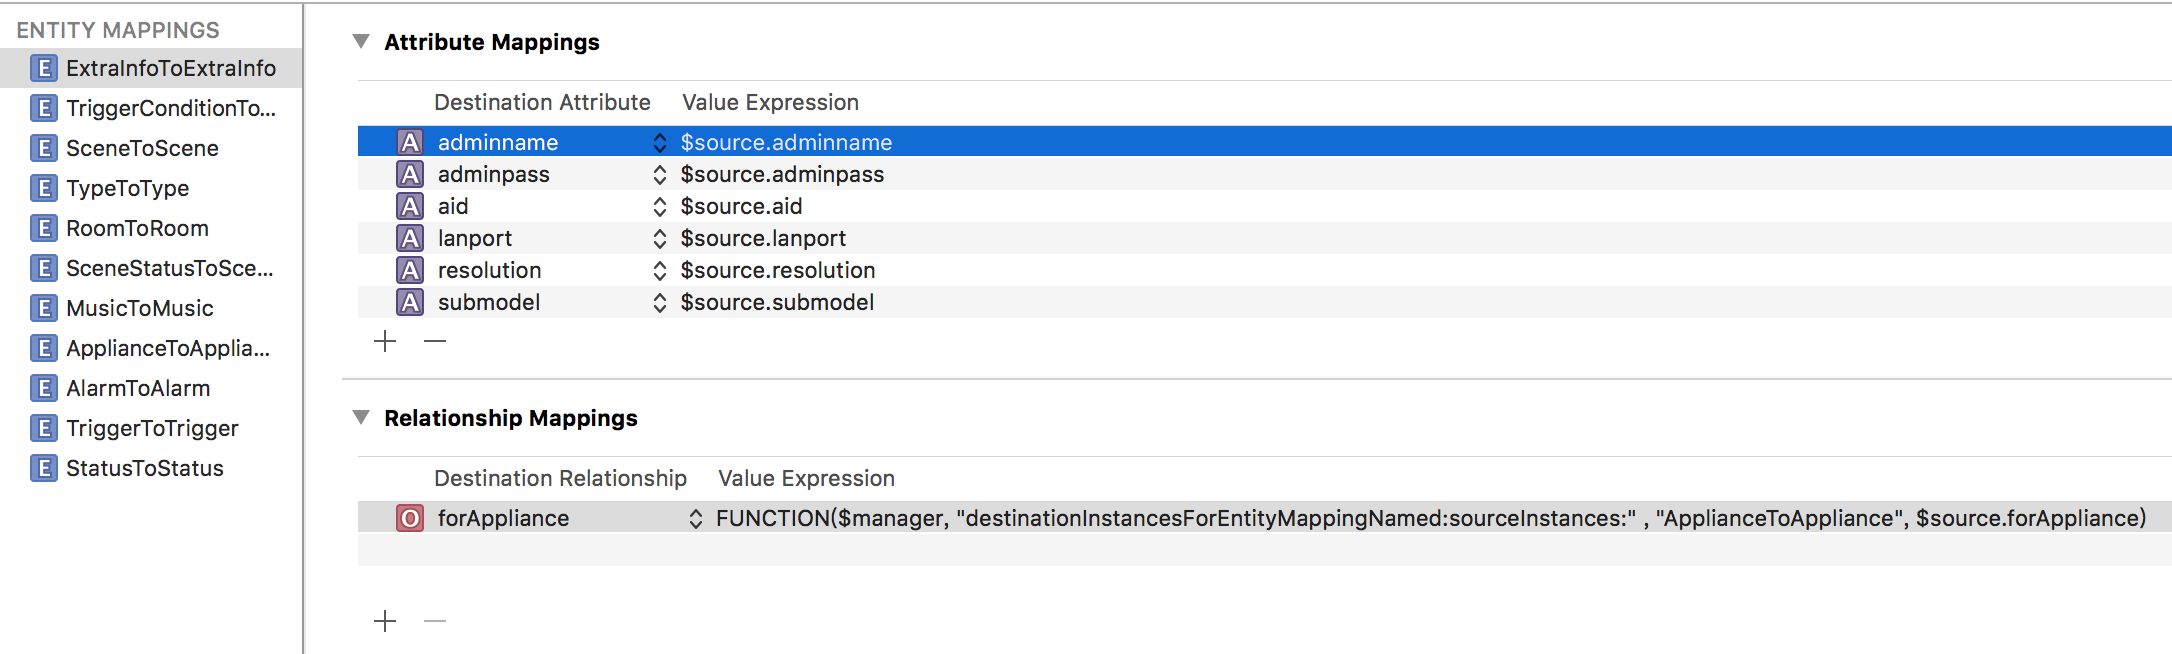Click the adminname attribute icon
This screenshot has height=654, width=2172.
pyautogui.click(x=410, y=142)
